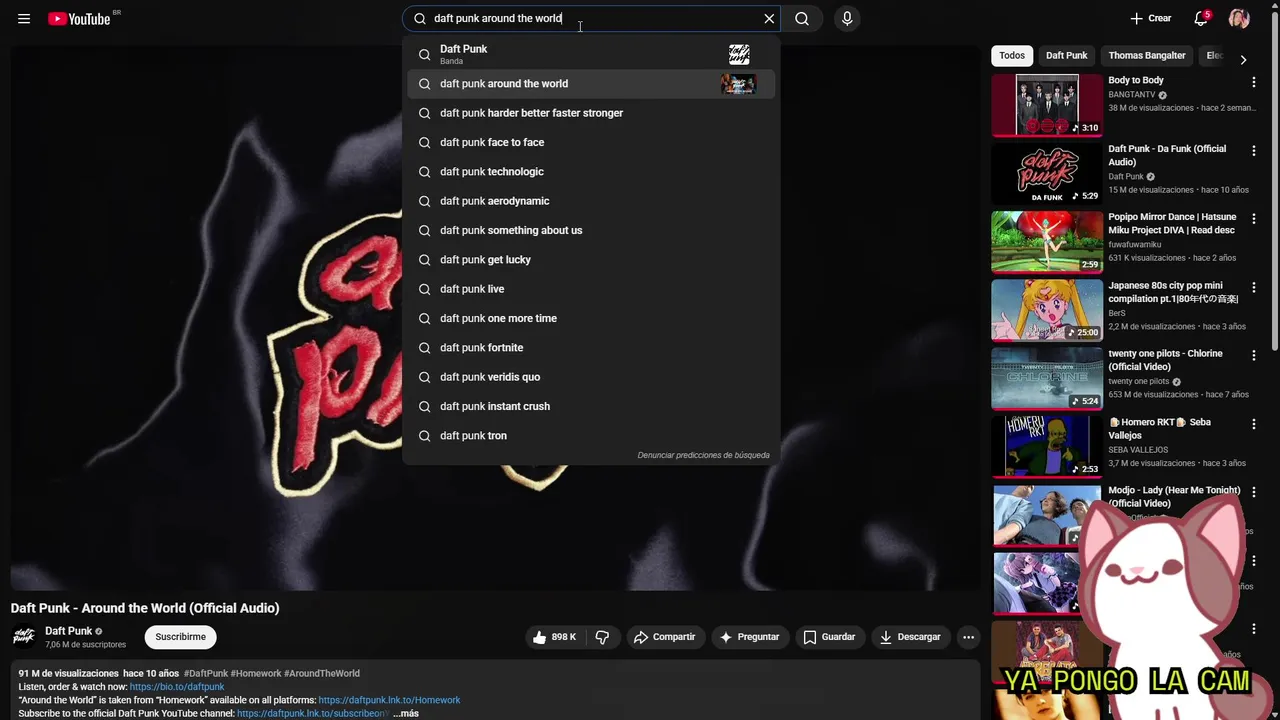Show more filter chips with arrow
This screenshot has height=720, width=1280.
pyautogui.click(x=1243, y=59)
